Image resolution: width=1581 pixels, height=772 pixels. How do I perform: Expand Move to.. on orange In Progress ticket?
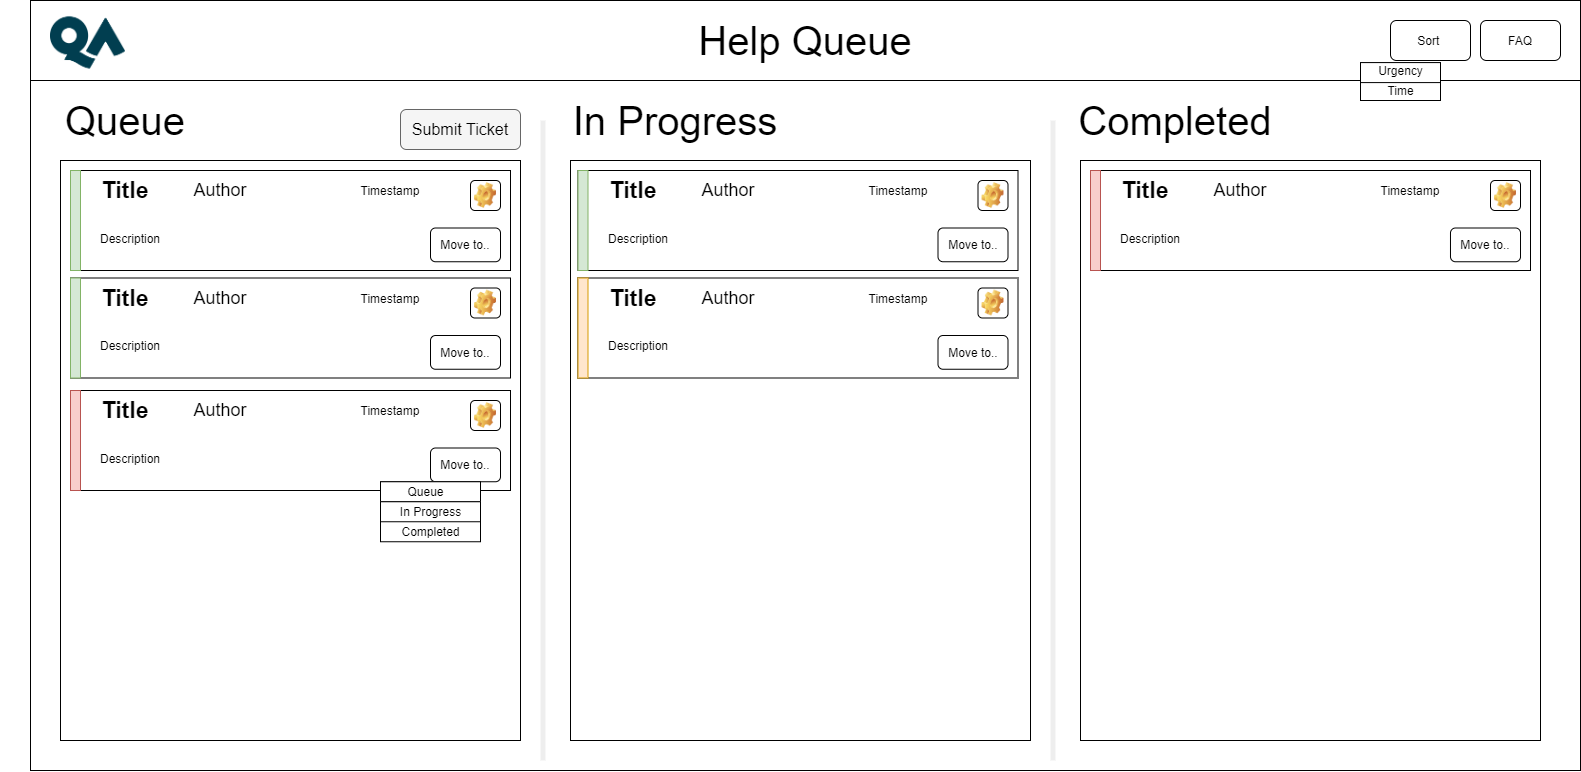(x=973, y=353)
